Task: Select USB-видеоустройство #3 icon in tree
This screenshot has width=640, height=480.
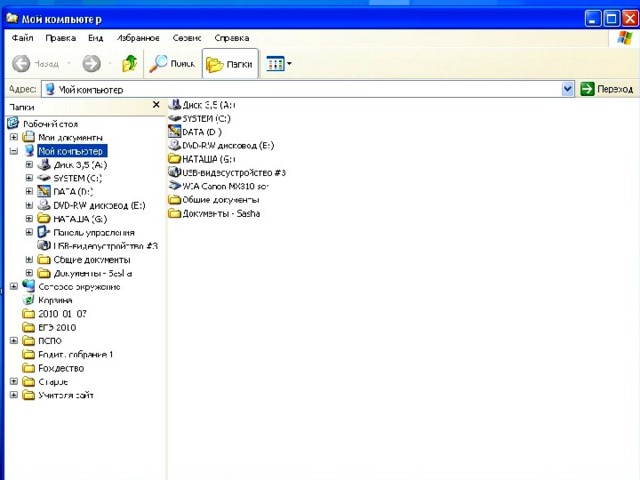Action: 44,245
